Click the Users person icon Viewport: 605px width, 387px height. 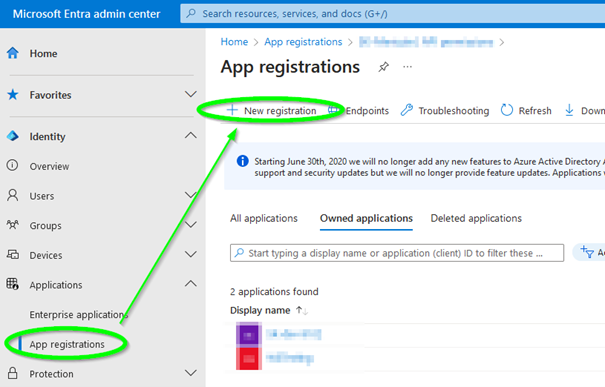pyautogui.click(x=12, y=196)
